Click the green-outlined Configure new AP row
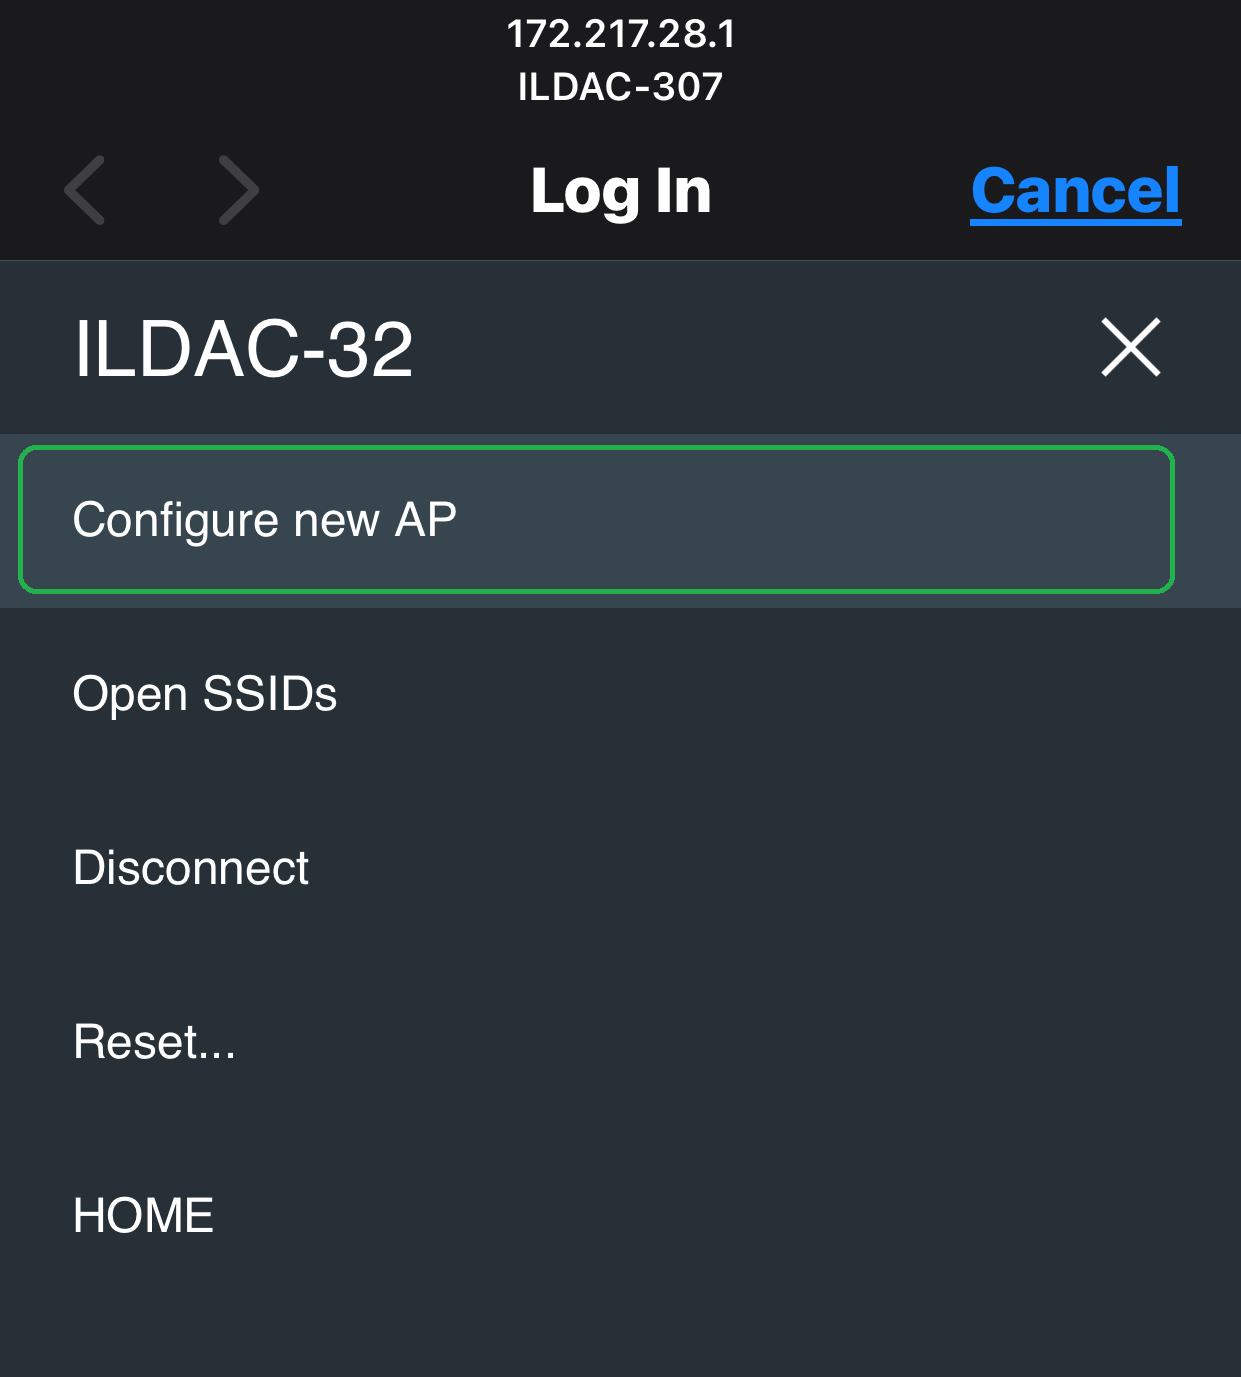 point(596,520)
